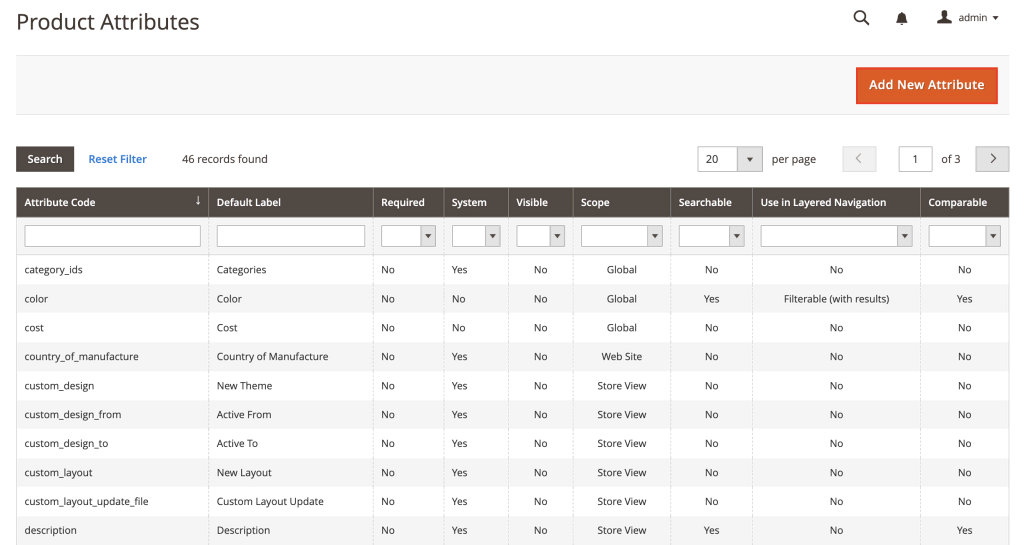Focus the Default Label filter field
This screenshot has width=1024, height=545.
[x=290, y=236]
